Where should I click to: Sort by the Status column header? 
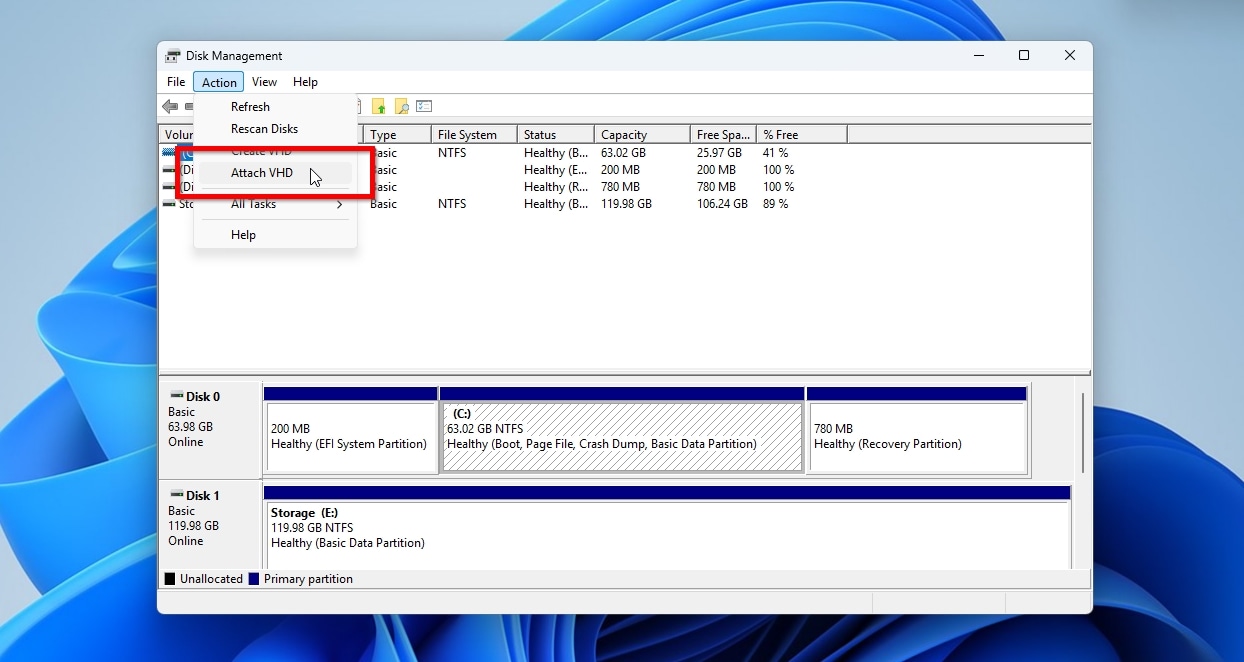click(556, 135)
